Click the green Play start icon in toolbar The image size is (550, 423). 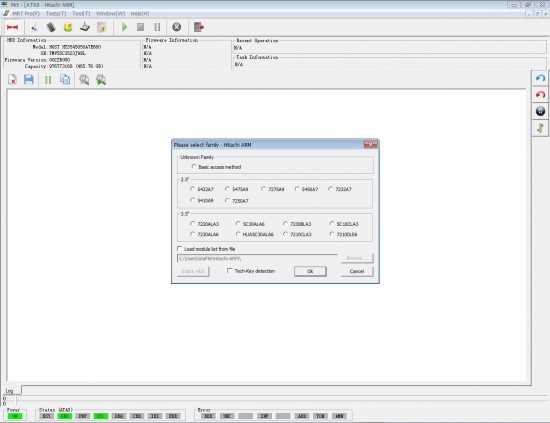tap(124, 27)
